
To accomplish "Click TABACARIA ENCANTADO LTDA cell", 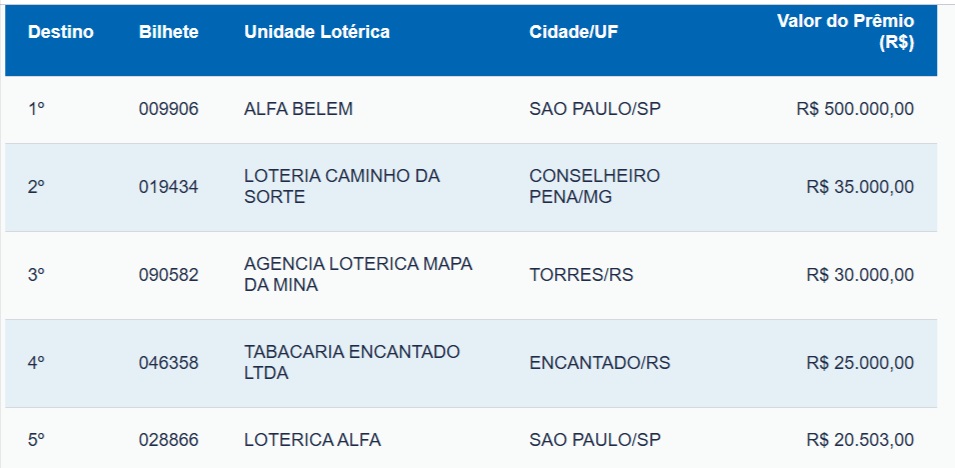I will 351,363.
